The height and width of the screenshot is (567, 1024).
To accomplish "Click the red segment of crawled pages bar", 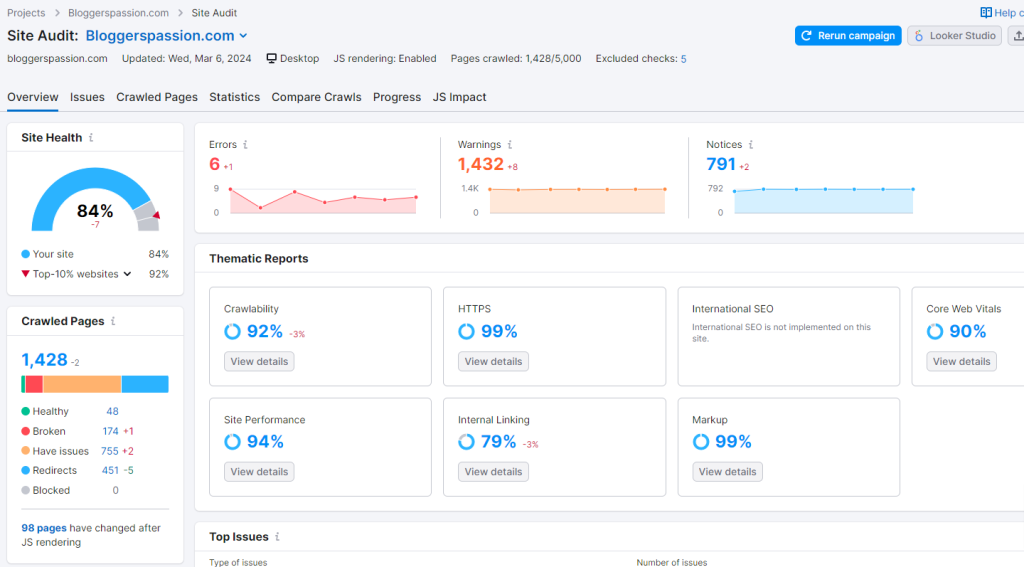I will click(34, 384).
